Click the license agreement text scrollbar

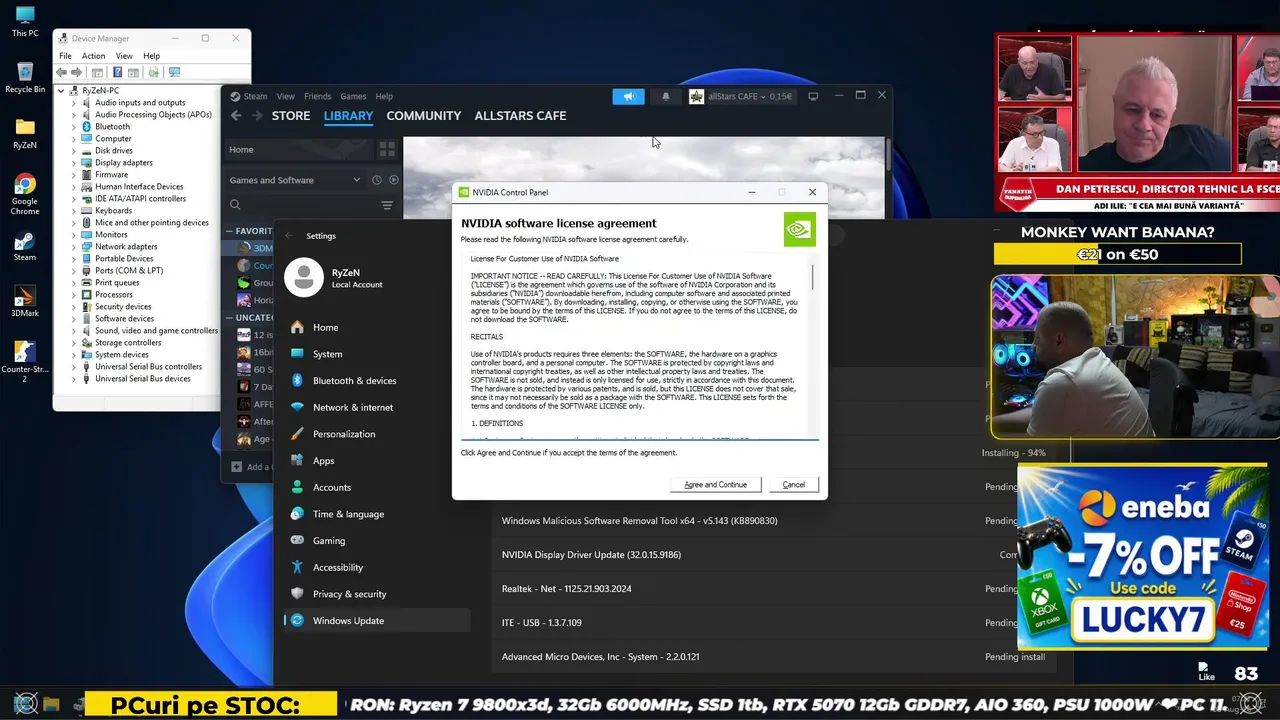point(813,278)
